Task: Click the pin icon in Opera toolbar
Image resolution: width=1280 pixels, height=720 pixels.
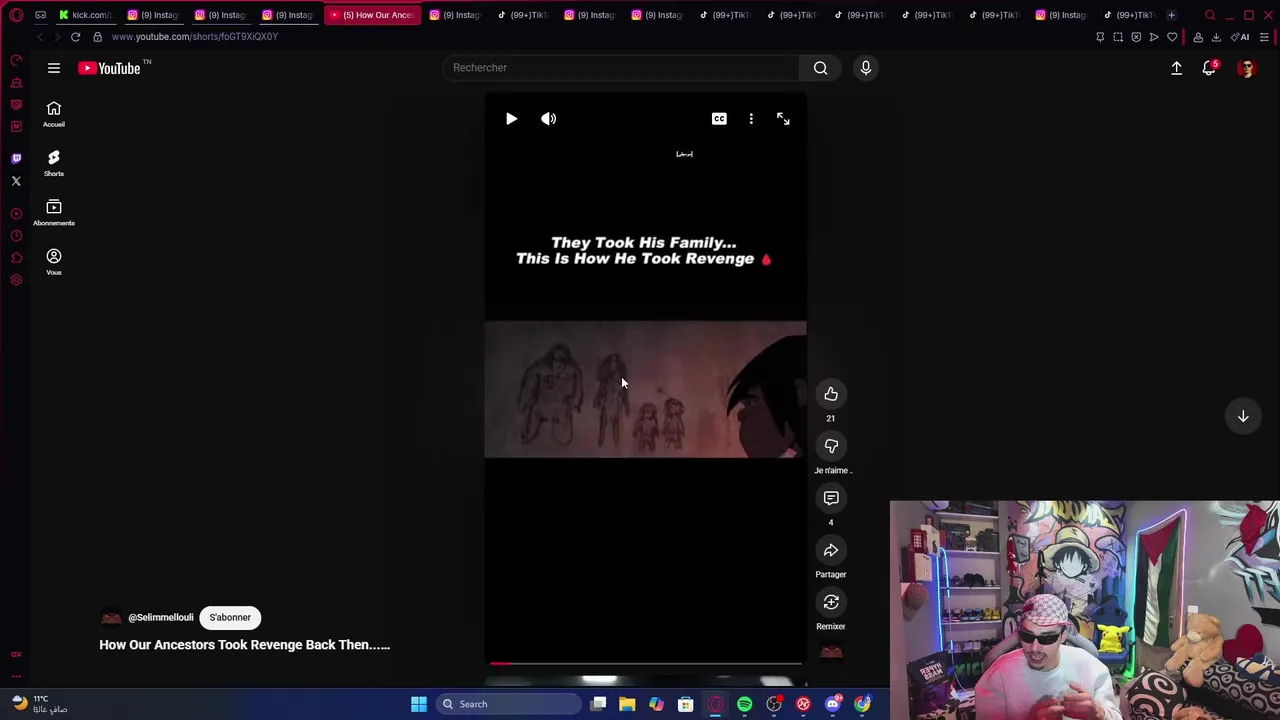Action: click(x=1100, y=37)
